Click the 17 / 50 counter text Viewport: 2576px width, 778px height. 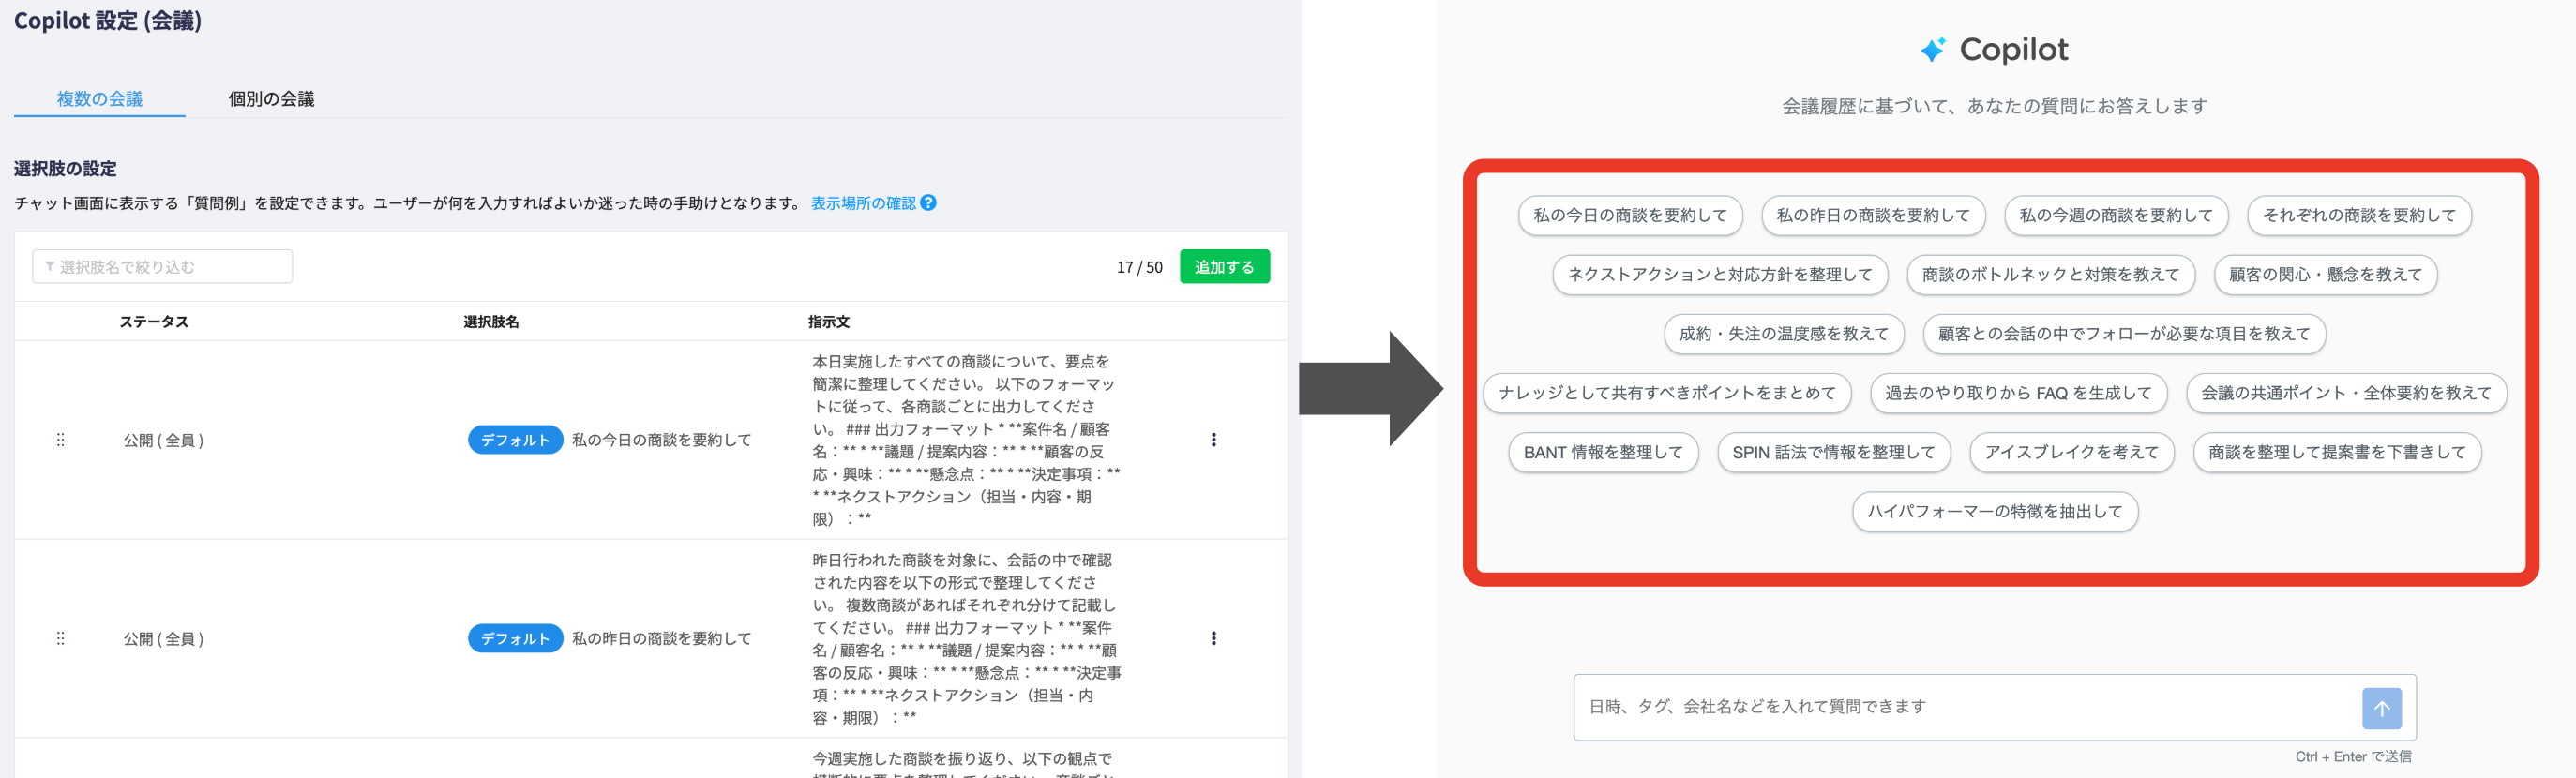1139,267
